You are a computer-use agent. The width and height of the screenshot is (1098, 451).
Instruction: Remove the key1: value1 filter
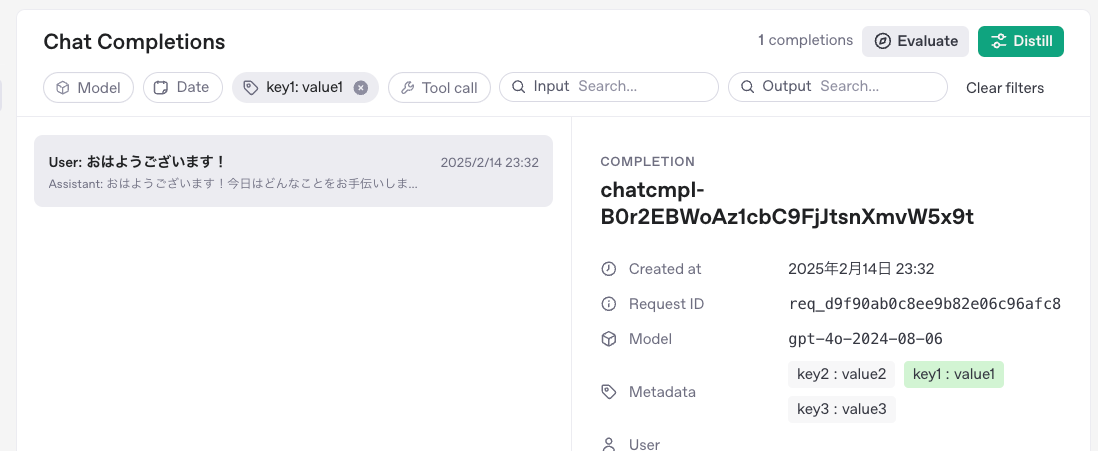coord(361,88)
